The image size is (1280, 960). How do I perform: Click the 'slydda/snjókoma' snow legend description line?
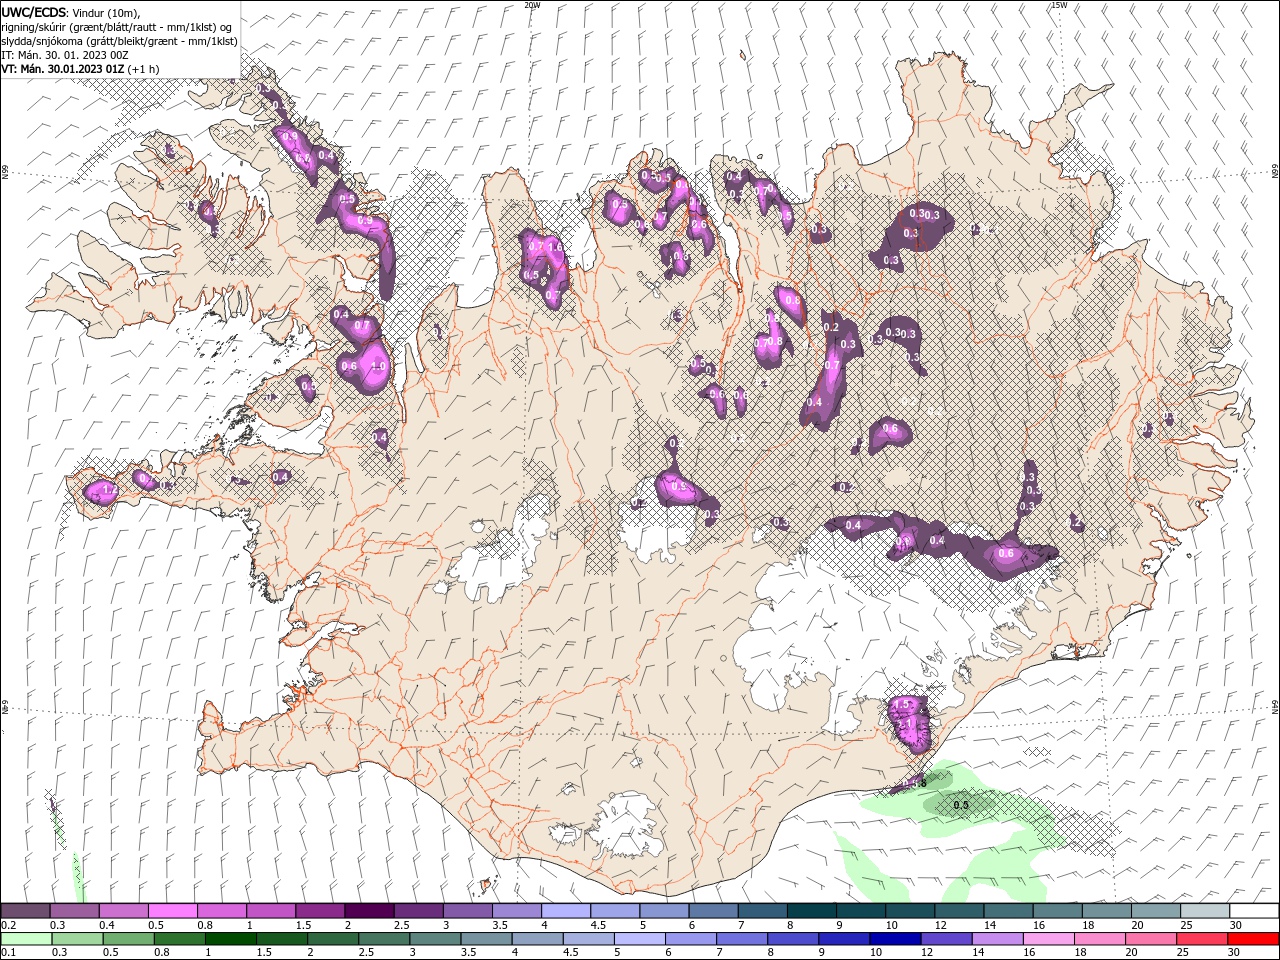click(119, 41)
